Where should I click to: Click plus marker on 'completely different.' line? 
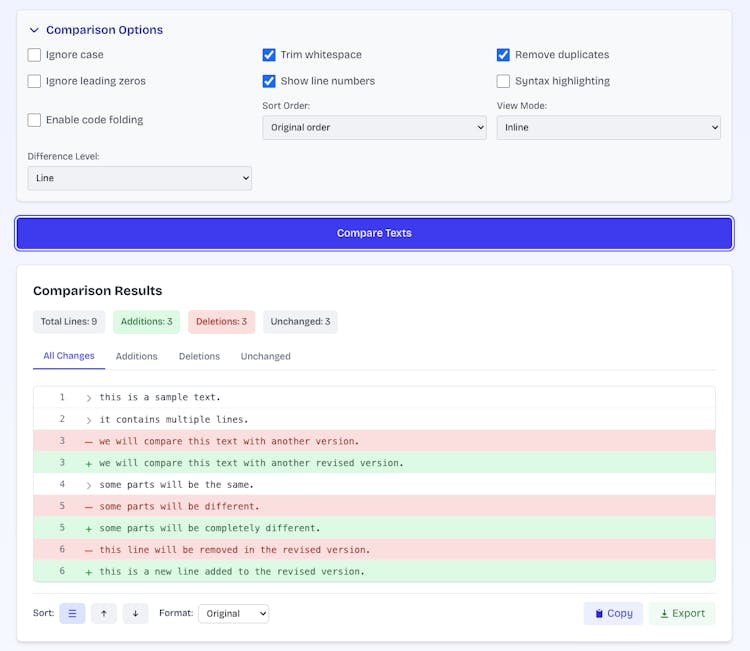[88, 529]
